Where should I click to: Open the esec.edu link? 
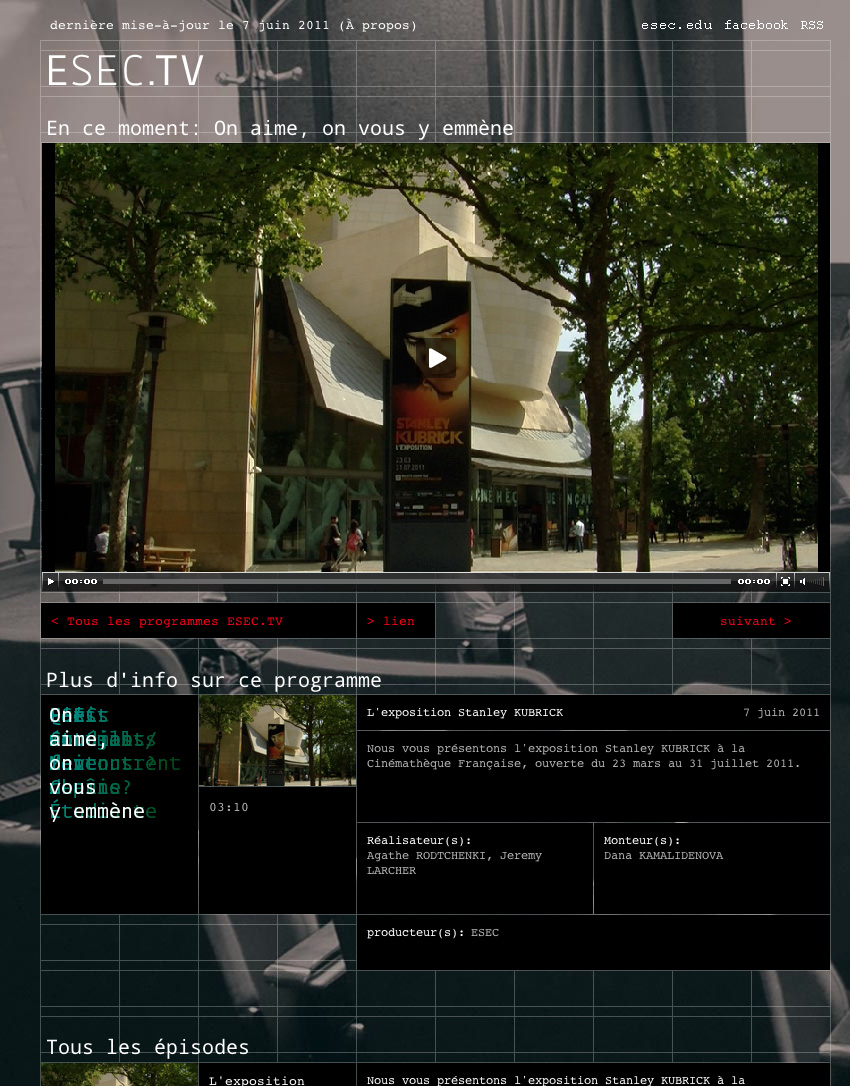point(676,25)
